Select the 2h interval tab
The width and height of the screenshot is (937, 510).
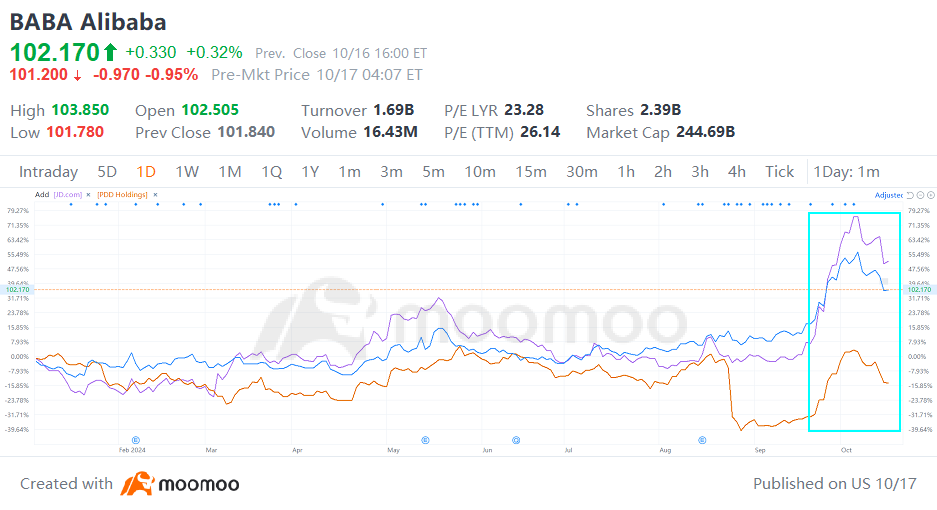pos(663,172)
